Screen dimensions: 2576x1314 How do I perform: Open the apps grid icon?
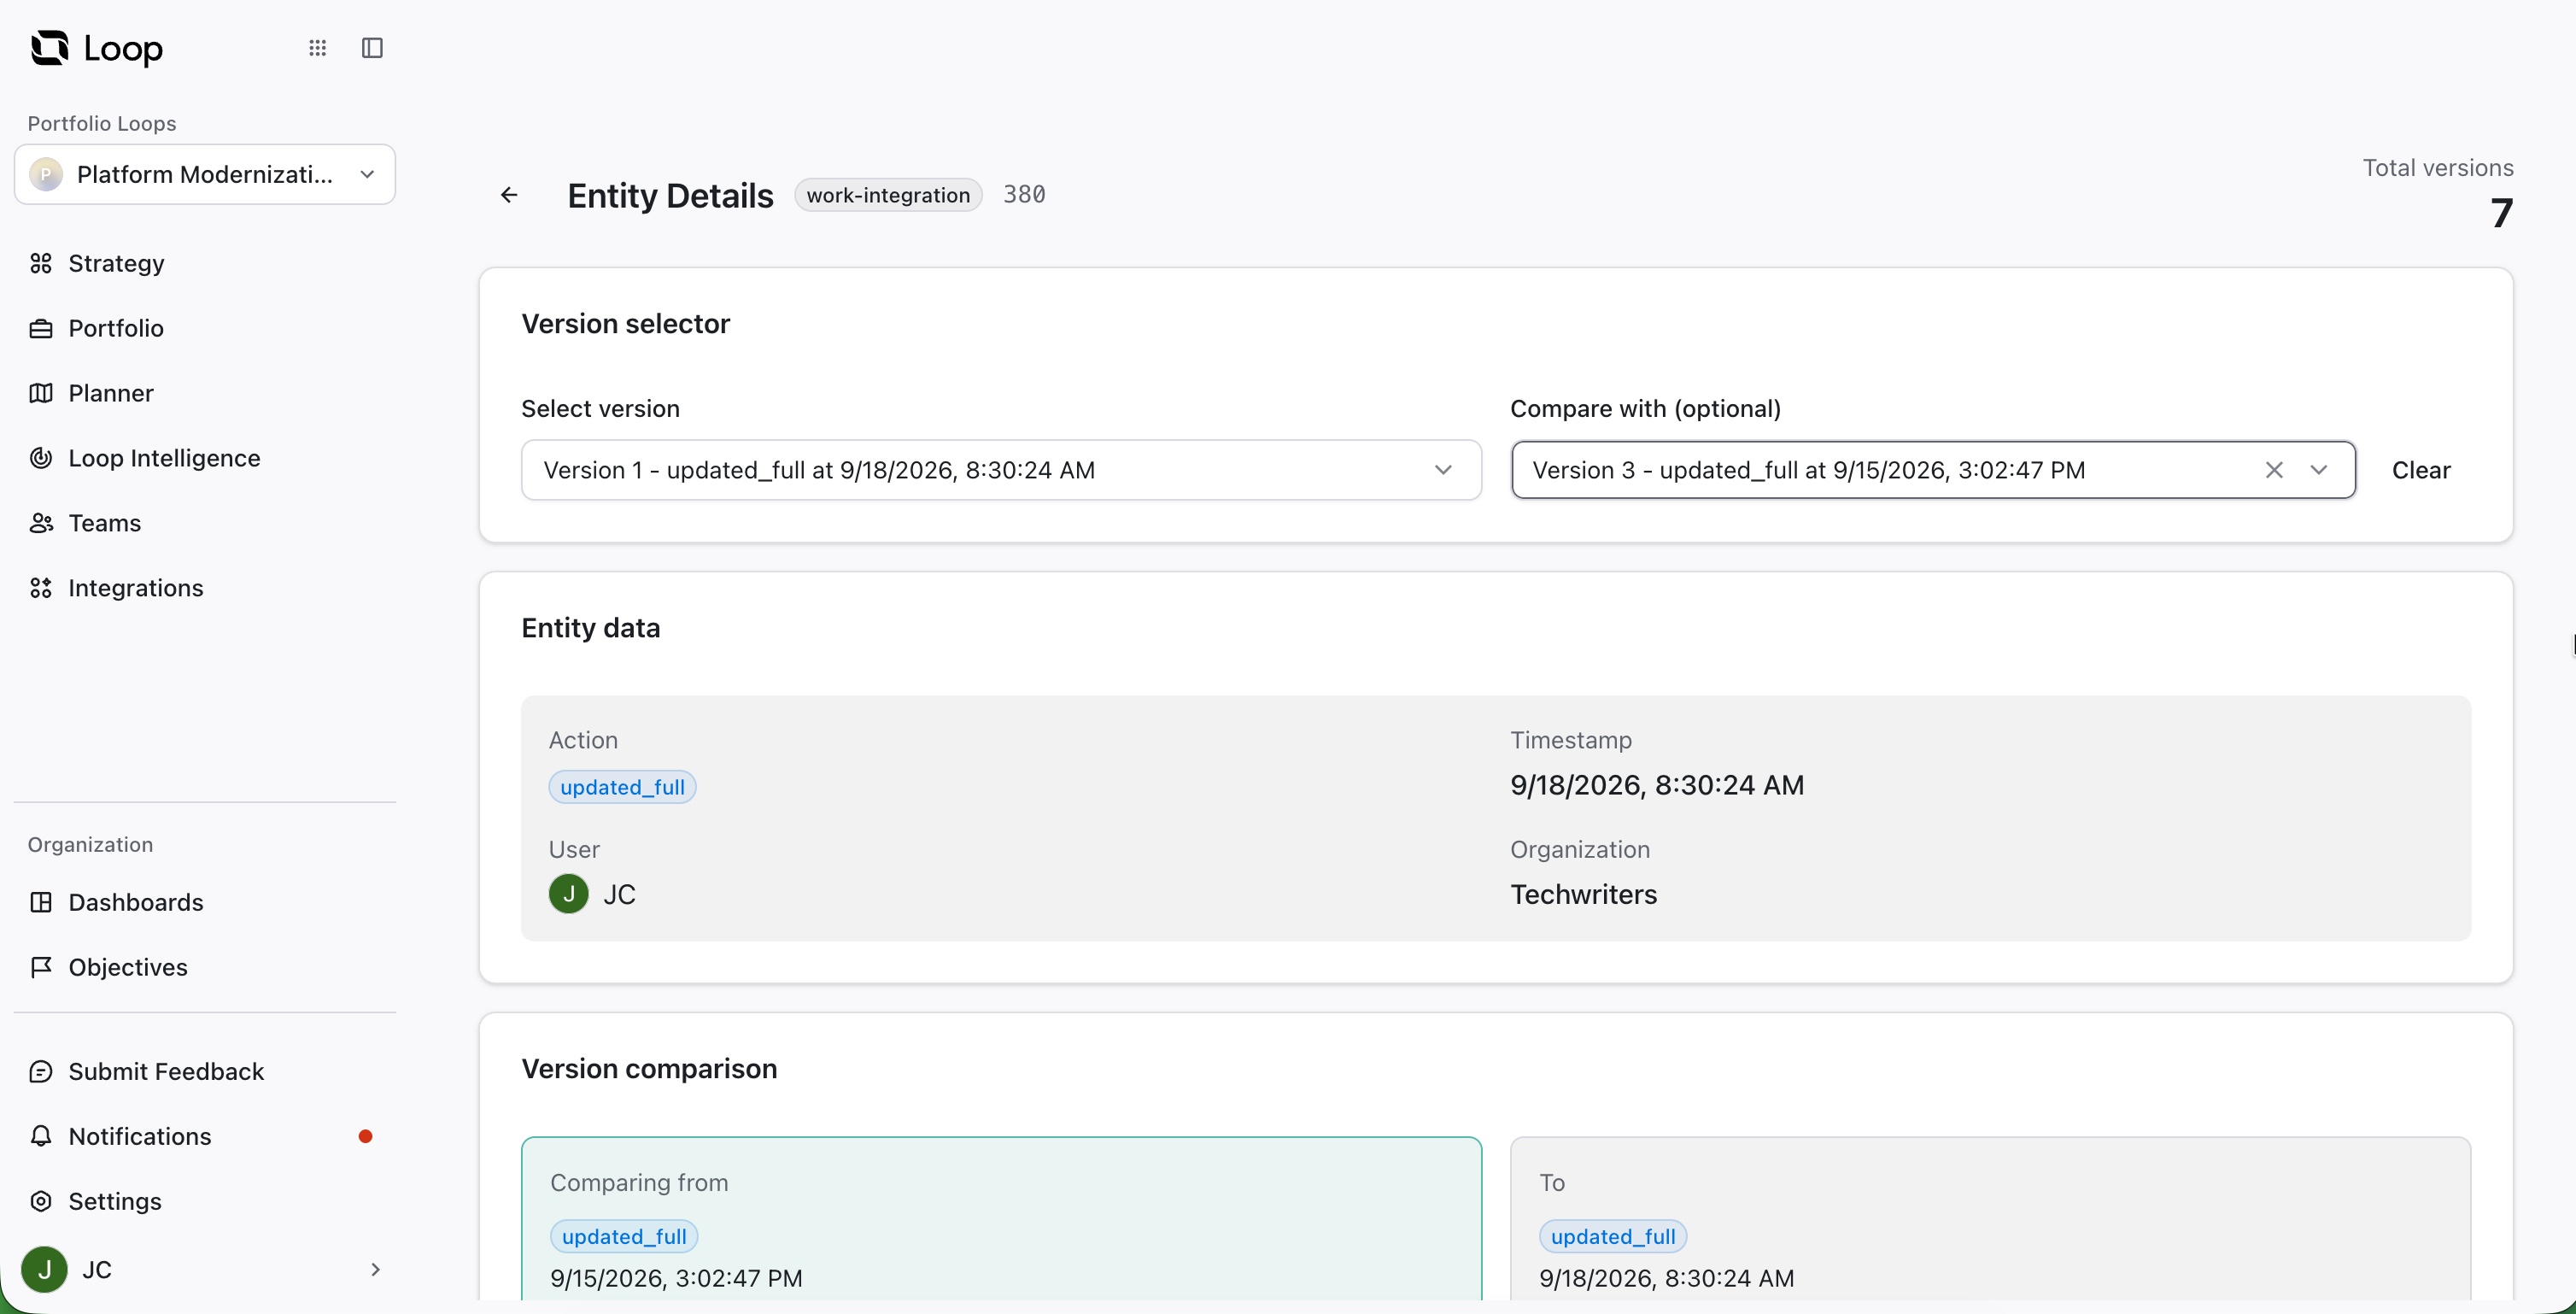click(x=318, y=48)
